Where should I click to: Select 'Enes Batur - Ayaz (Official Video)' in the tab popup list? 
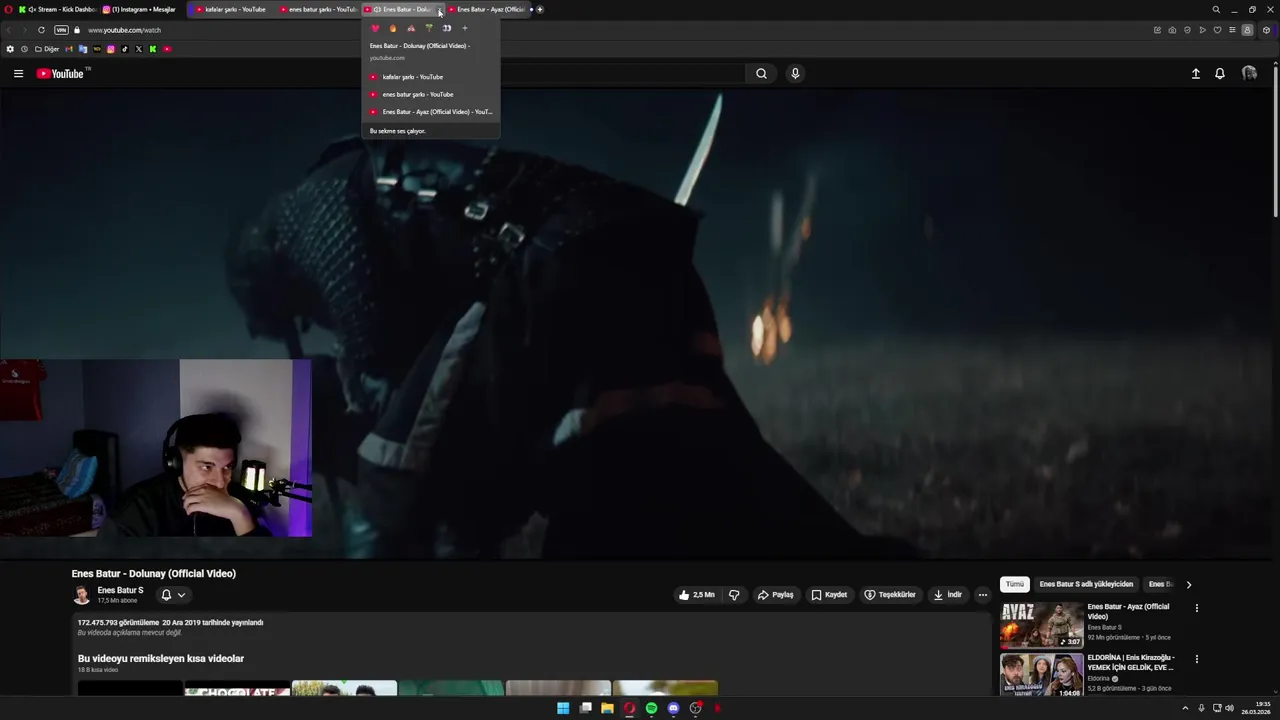coord(430,112)
